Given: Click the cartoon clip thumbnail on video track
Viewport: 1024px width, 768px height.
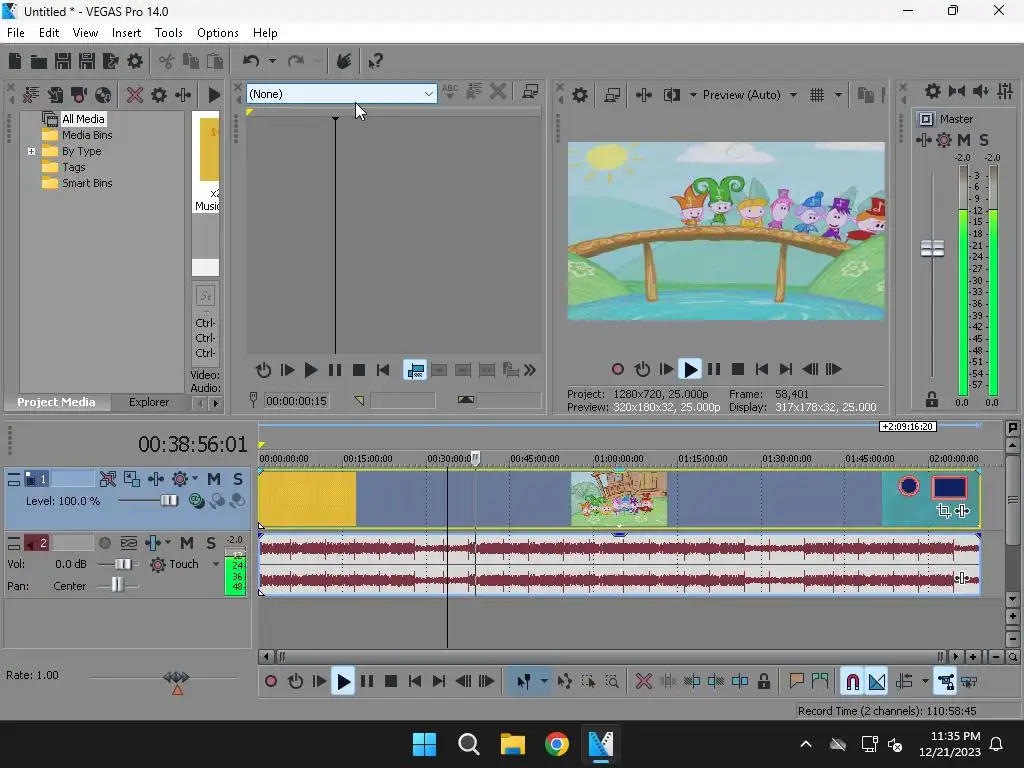Looking at the screenshot, I should [x=619, y=499].
